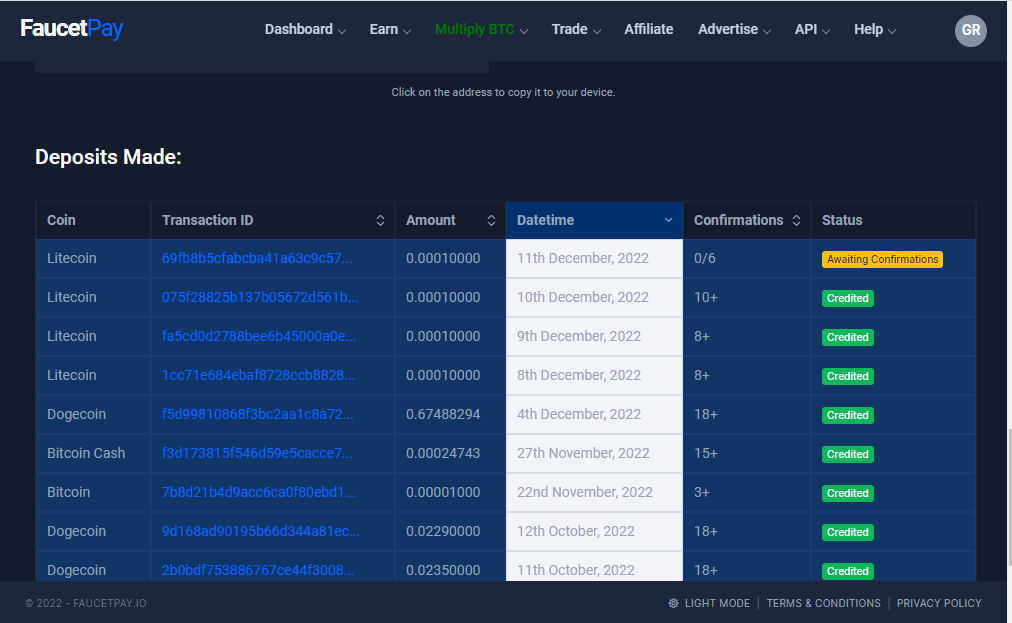Screen dimensions: 1012x623
Task: Open Privacy Policy link
Action: click(x=938, y=603)
